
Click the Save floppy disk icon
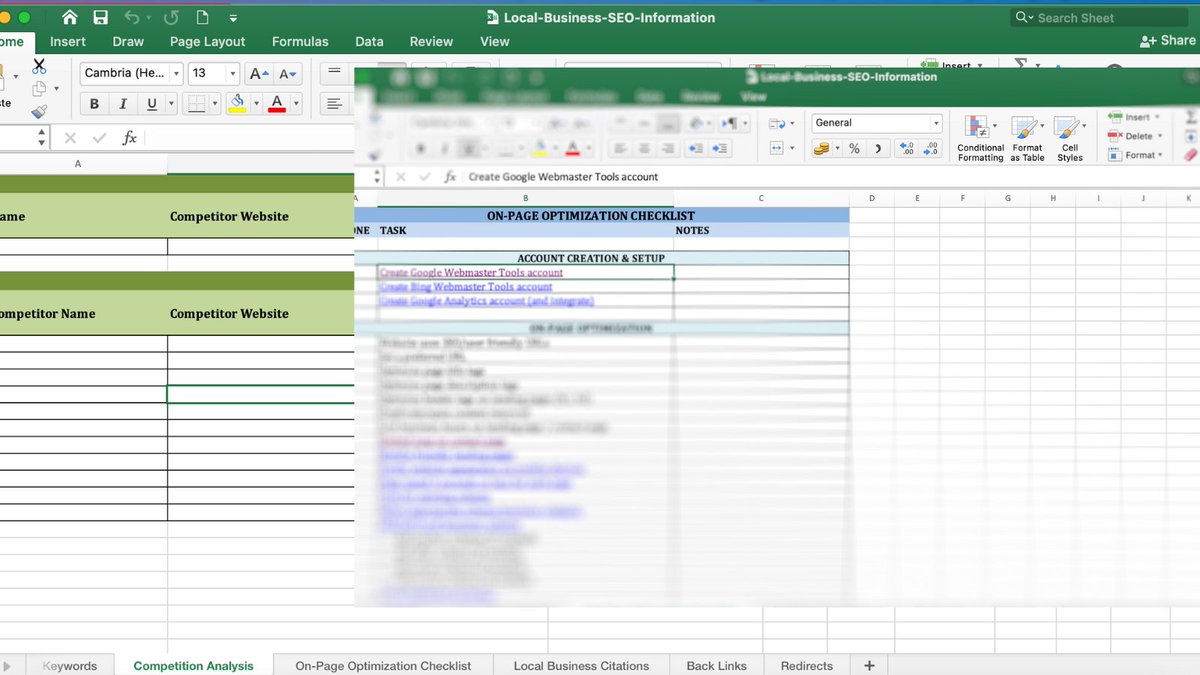(x=100, y=18)
